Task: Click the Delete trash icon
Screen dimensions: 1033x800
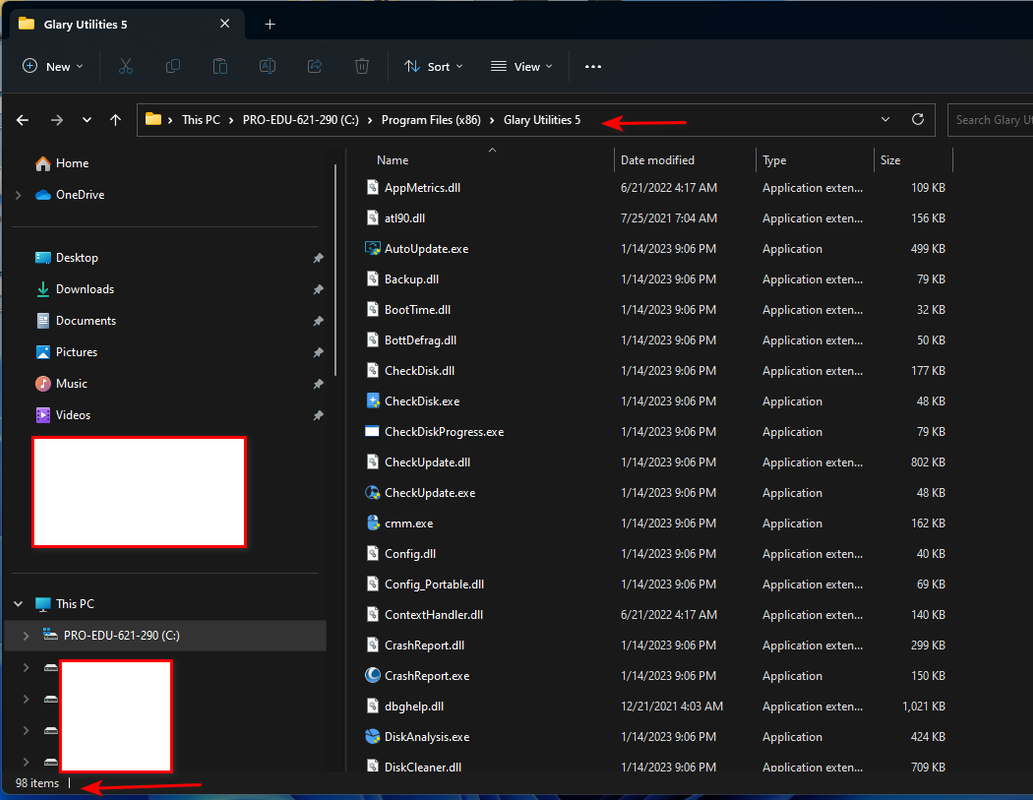Action: click(x=362, y=67)
